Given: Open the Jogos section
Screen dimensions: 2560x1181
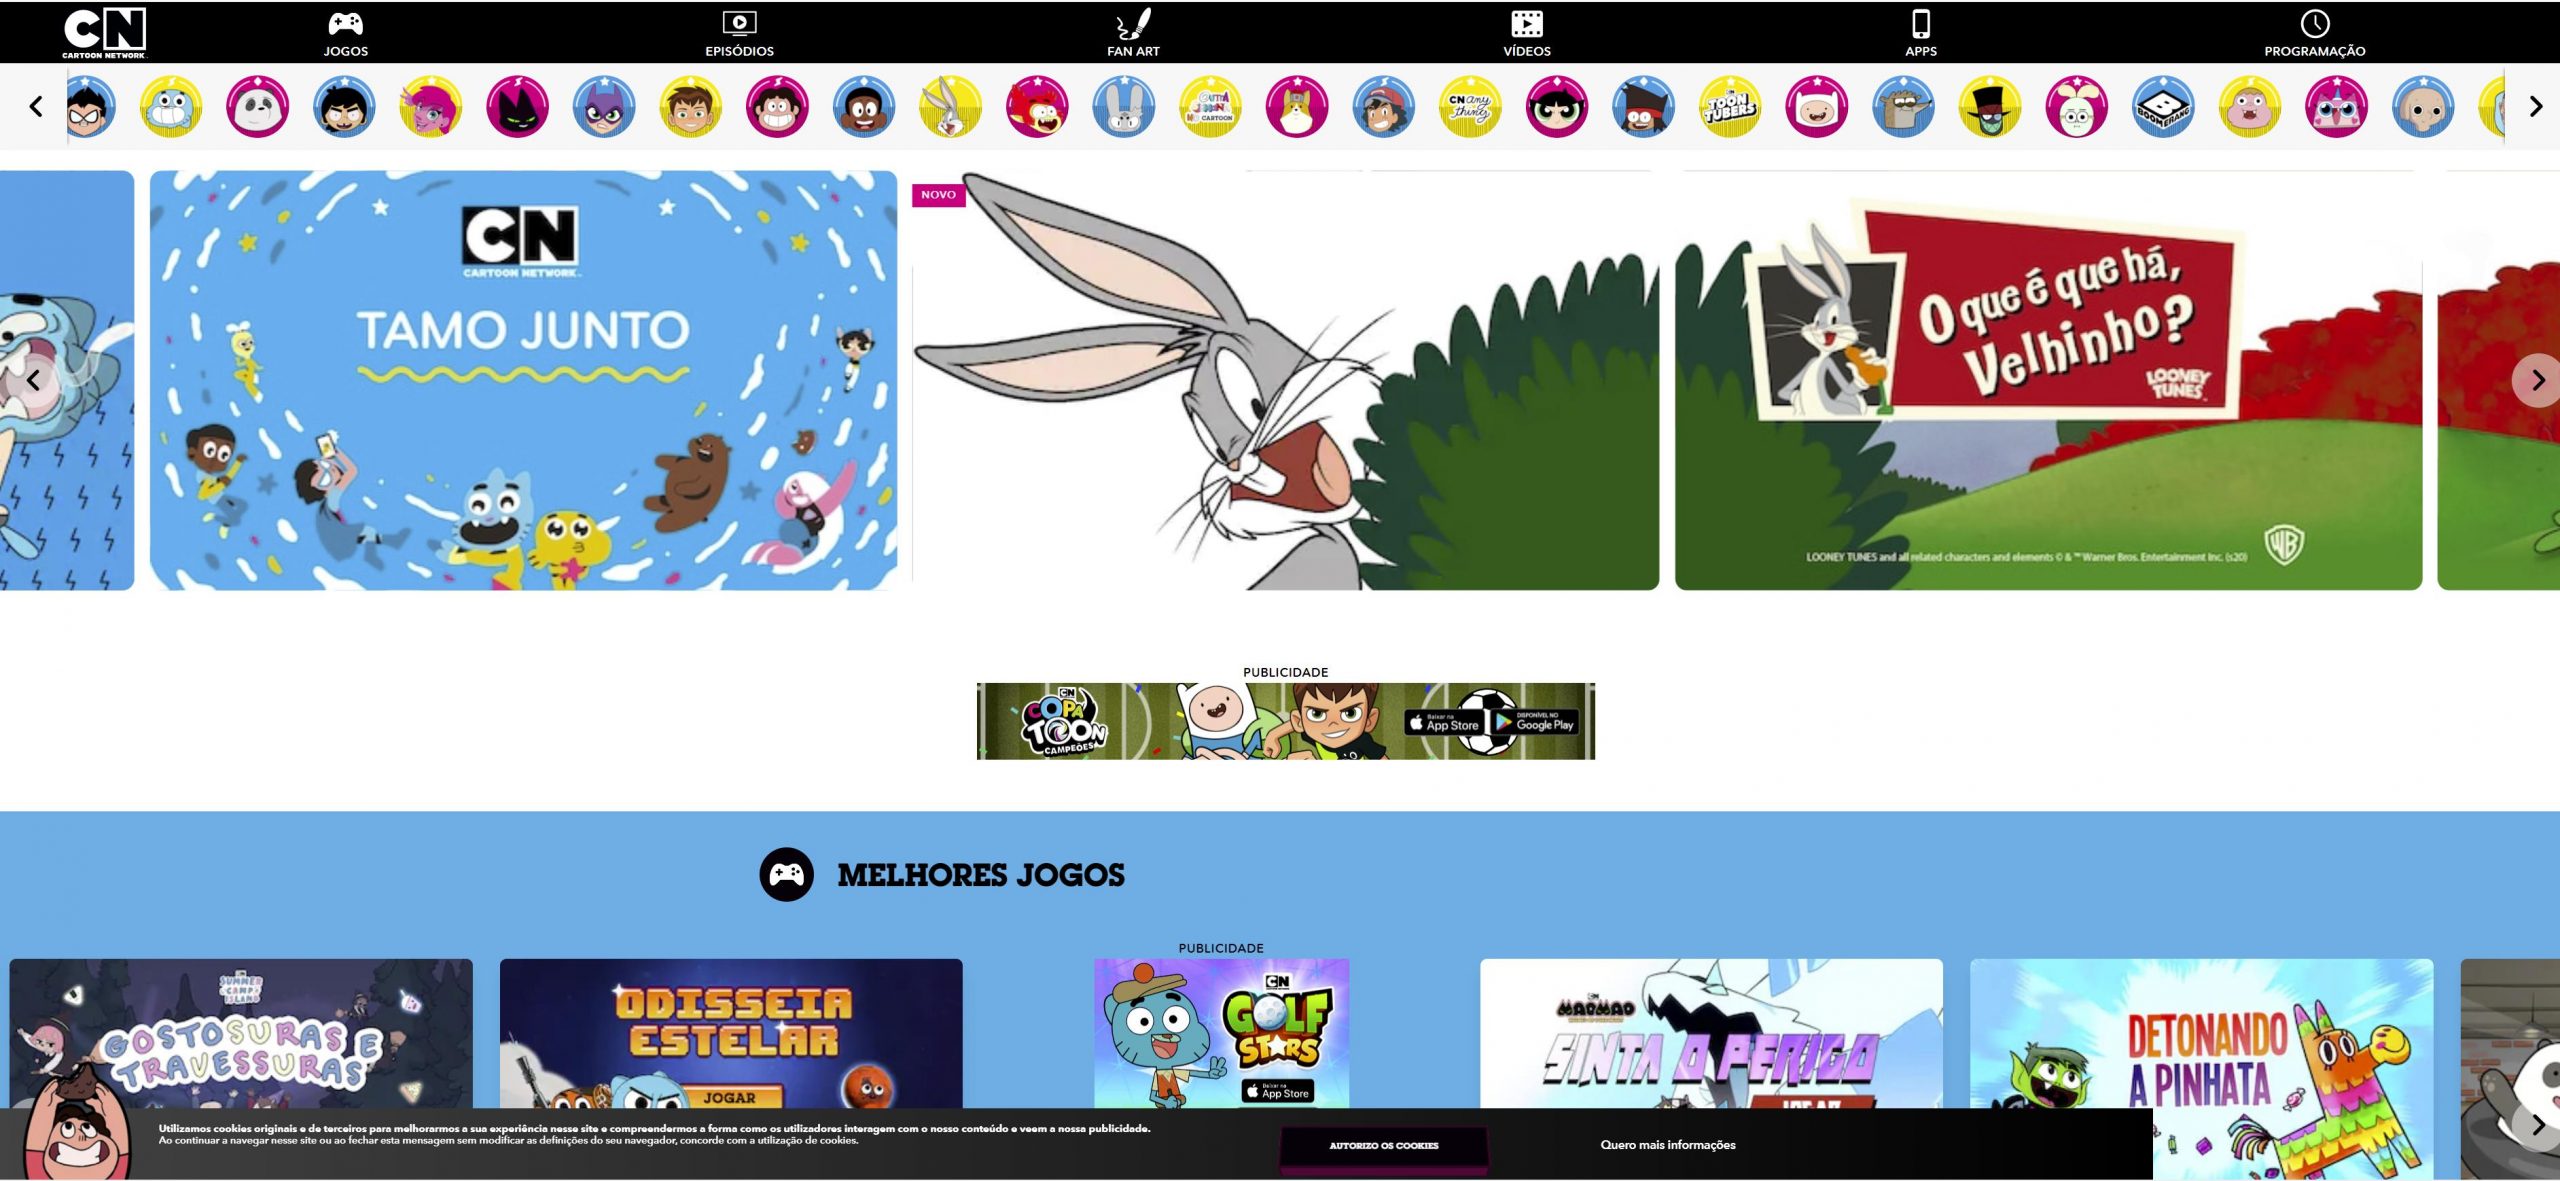Looking at the screenshot, I should (x=346, y=34).
